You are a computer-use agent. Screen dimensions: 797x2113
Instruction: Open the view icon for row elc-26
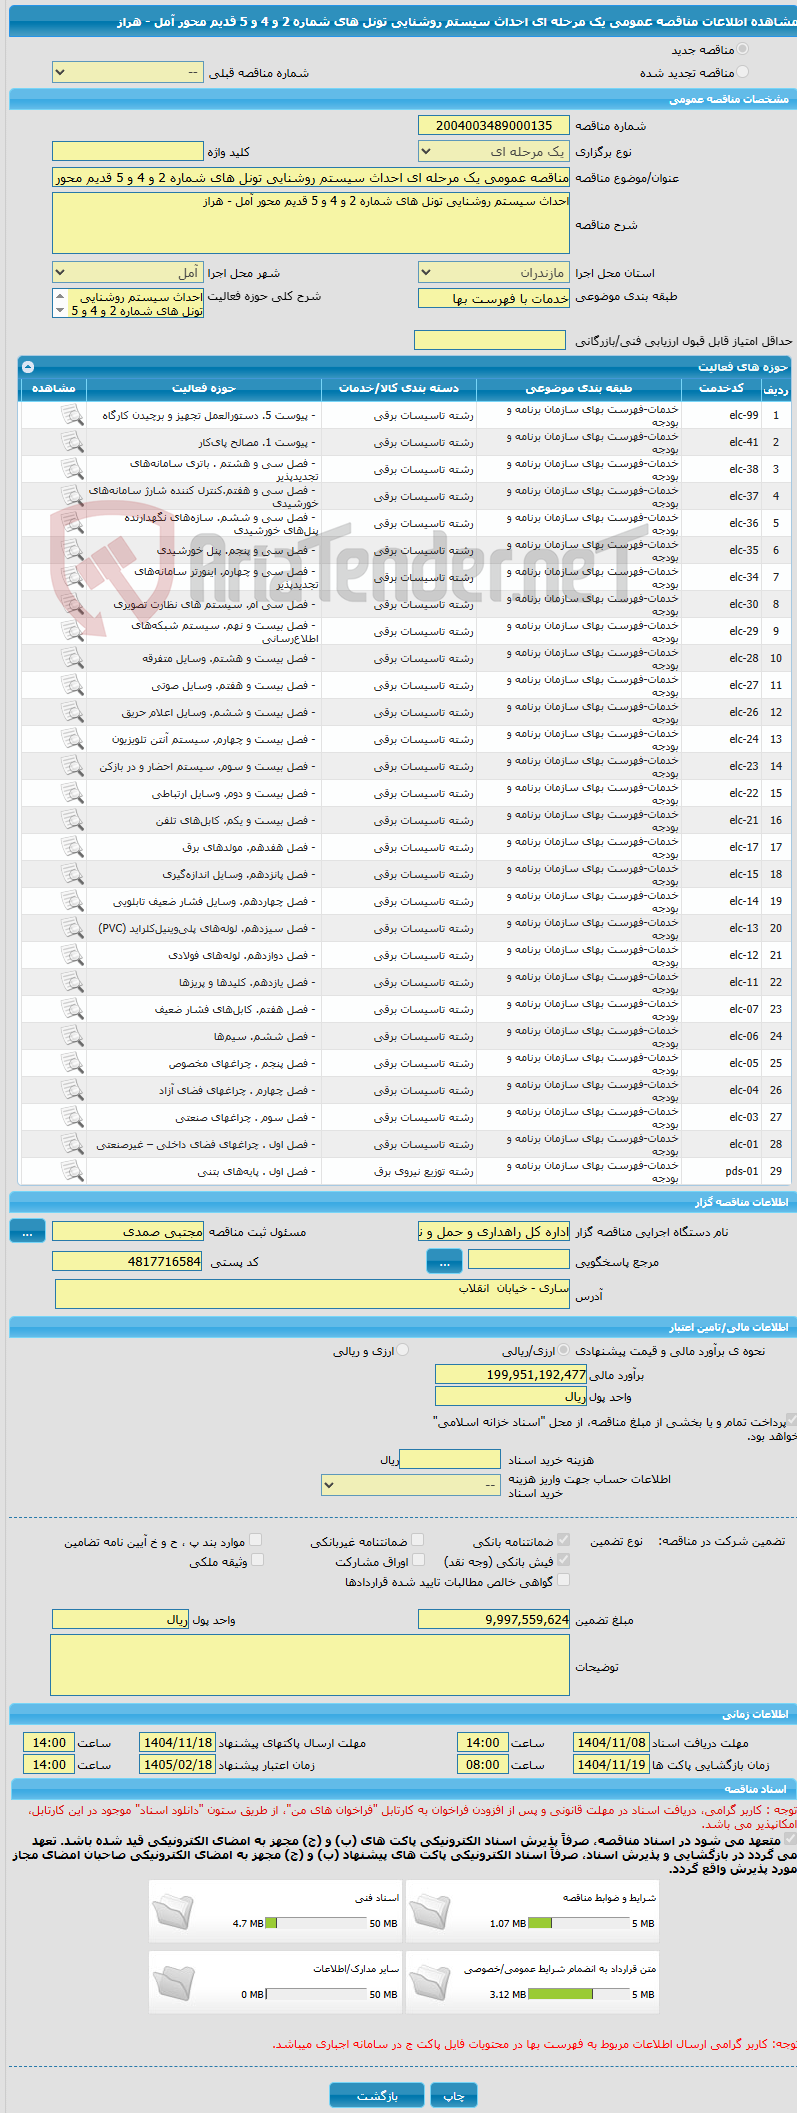pyautogui.click(x=72, y=712)
